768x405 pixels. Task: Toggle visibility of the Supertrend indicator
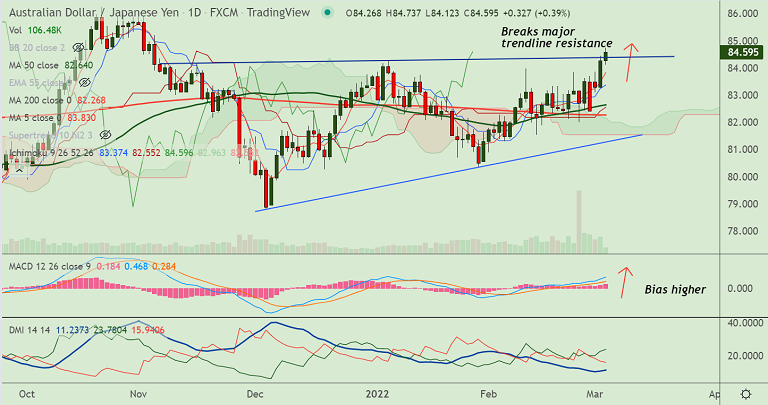[105, 135]
